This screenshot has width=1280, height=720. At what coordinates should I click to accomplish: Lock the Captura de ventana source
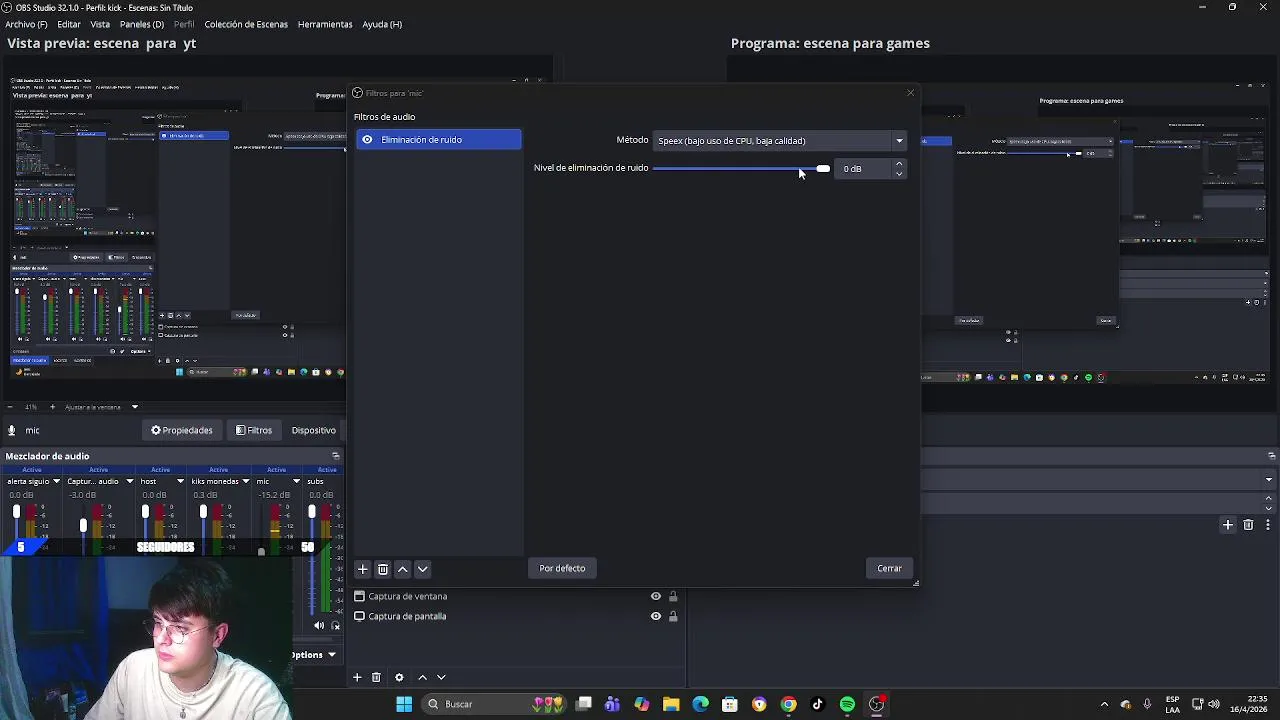point(673,596)
